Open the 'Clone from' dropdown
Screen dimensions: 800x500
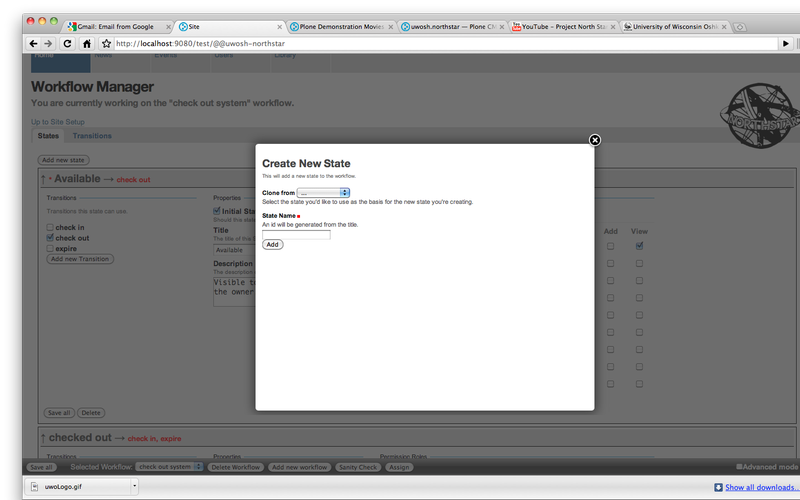[x=323, y=192]
